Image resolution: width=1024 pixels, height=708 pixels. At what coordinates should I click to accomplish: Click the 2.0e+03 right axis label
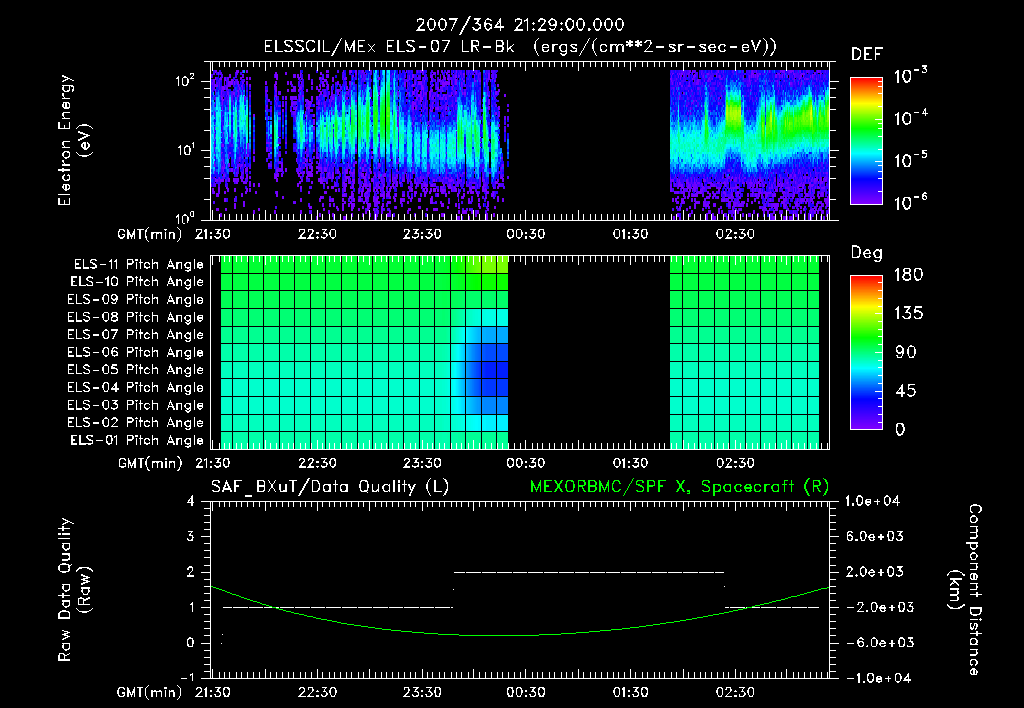click(x=875, y=572)
